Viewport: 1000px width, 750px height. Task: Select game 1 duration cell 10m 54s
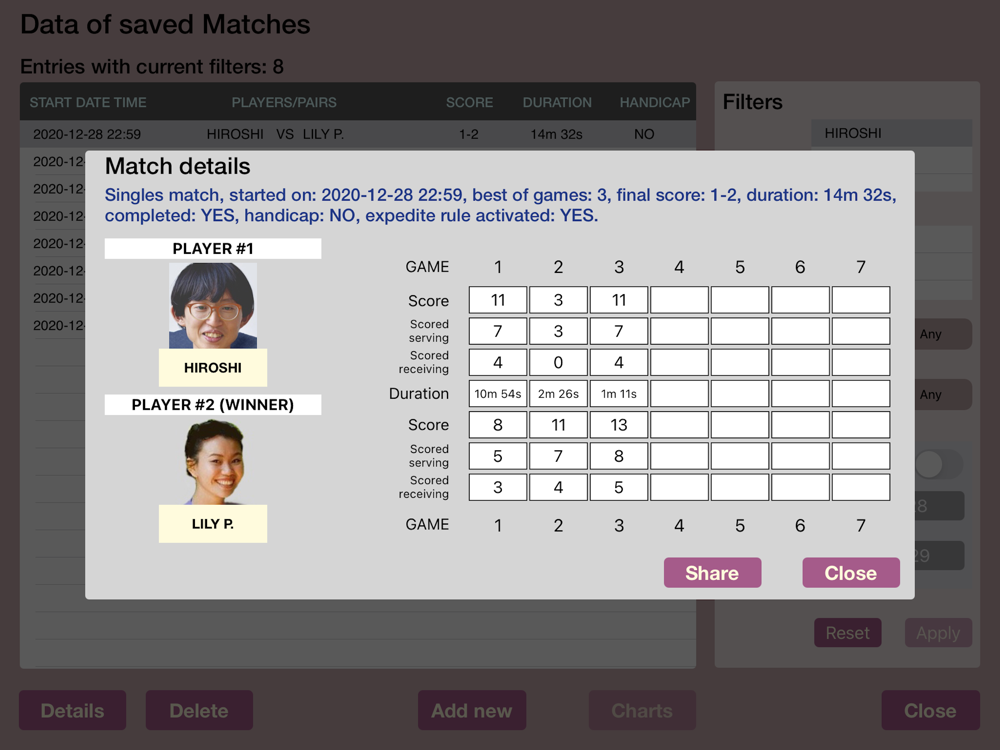498,393
